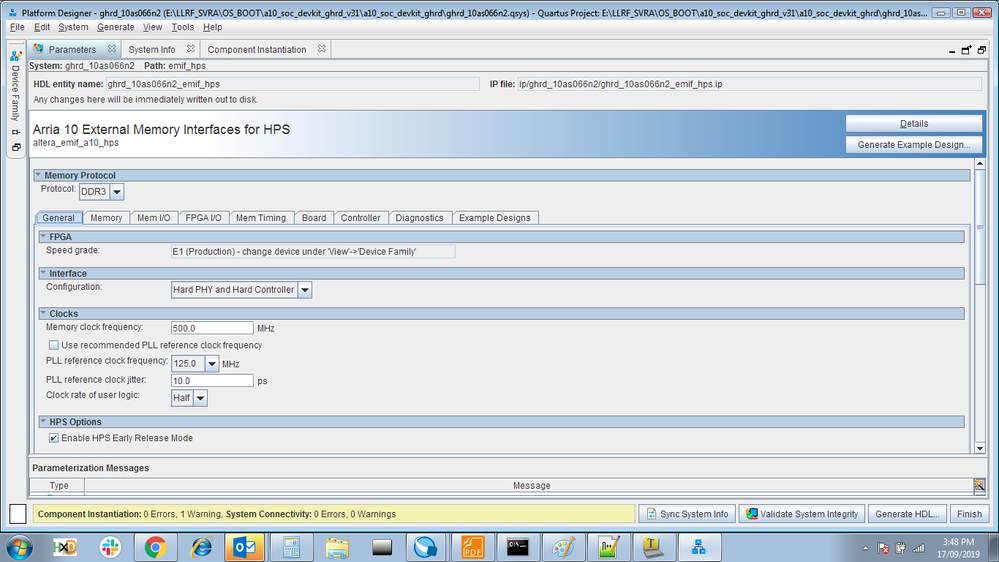Click the detach panel icon at top right
Viewport: 999px width, 562px height.
(x=967, y=50)
